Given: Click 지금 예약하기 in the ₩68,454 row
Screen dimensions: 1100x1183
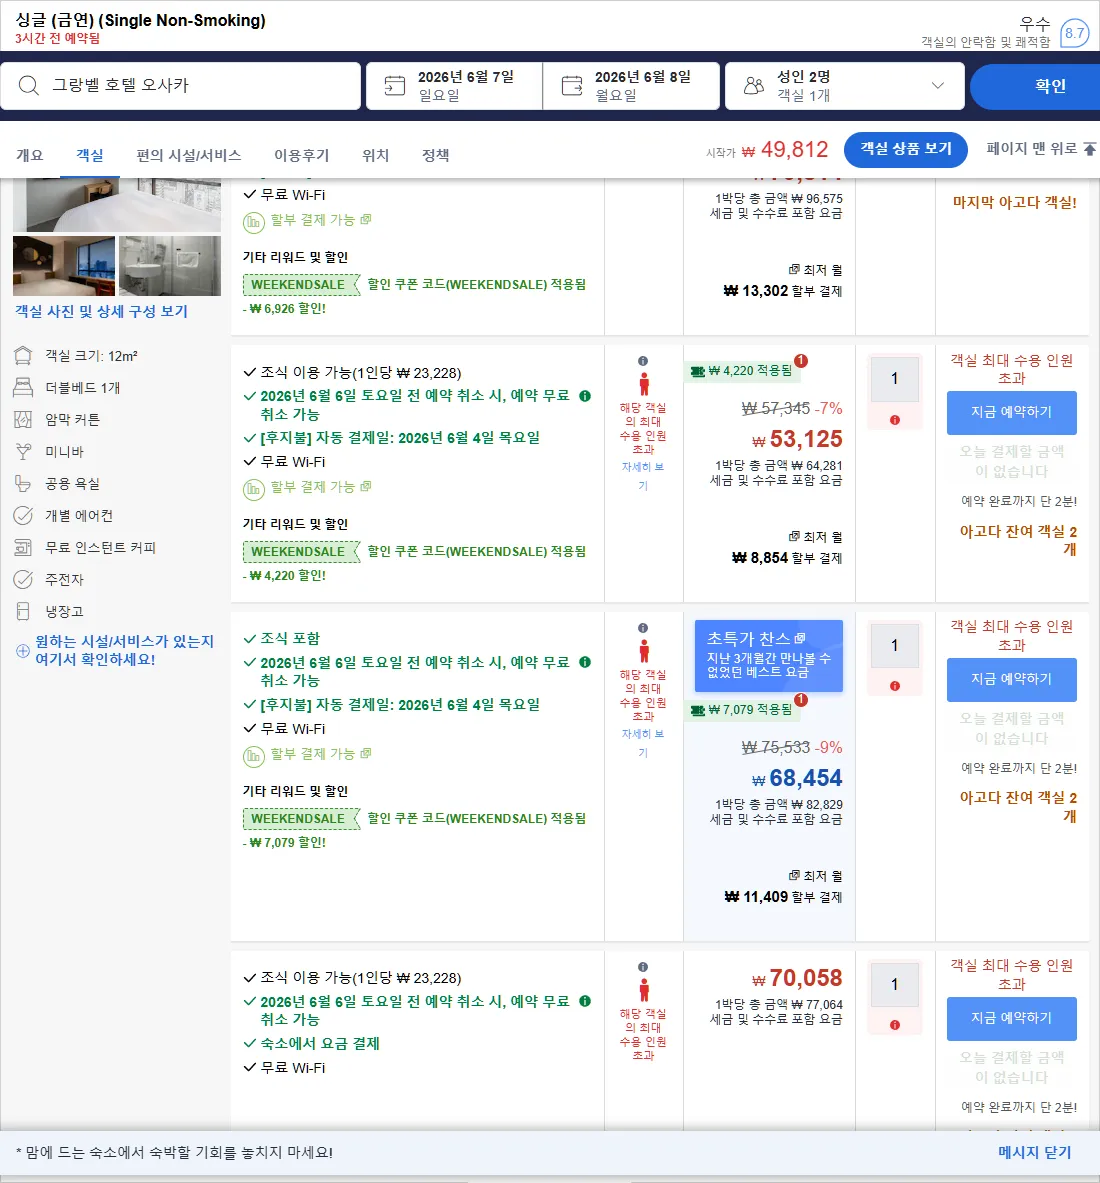Looking at the screenshot, I should tap(1012, 679).
